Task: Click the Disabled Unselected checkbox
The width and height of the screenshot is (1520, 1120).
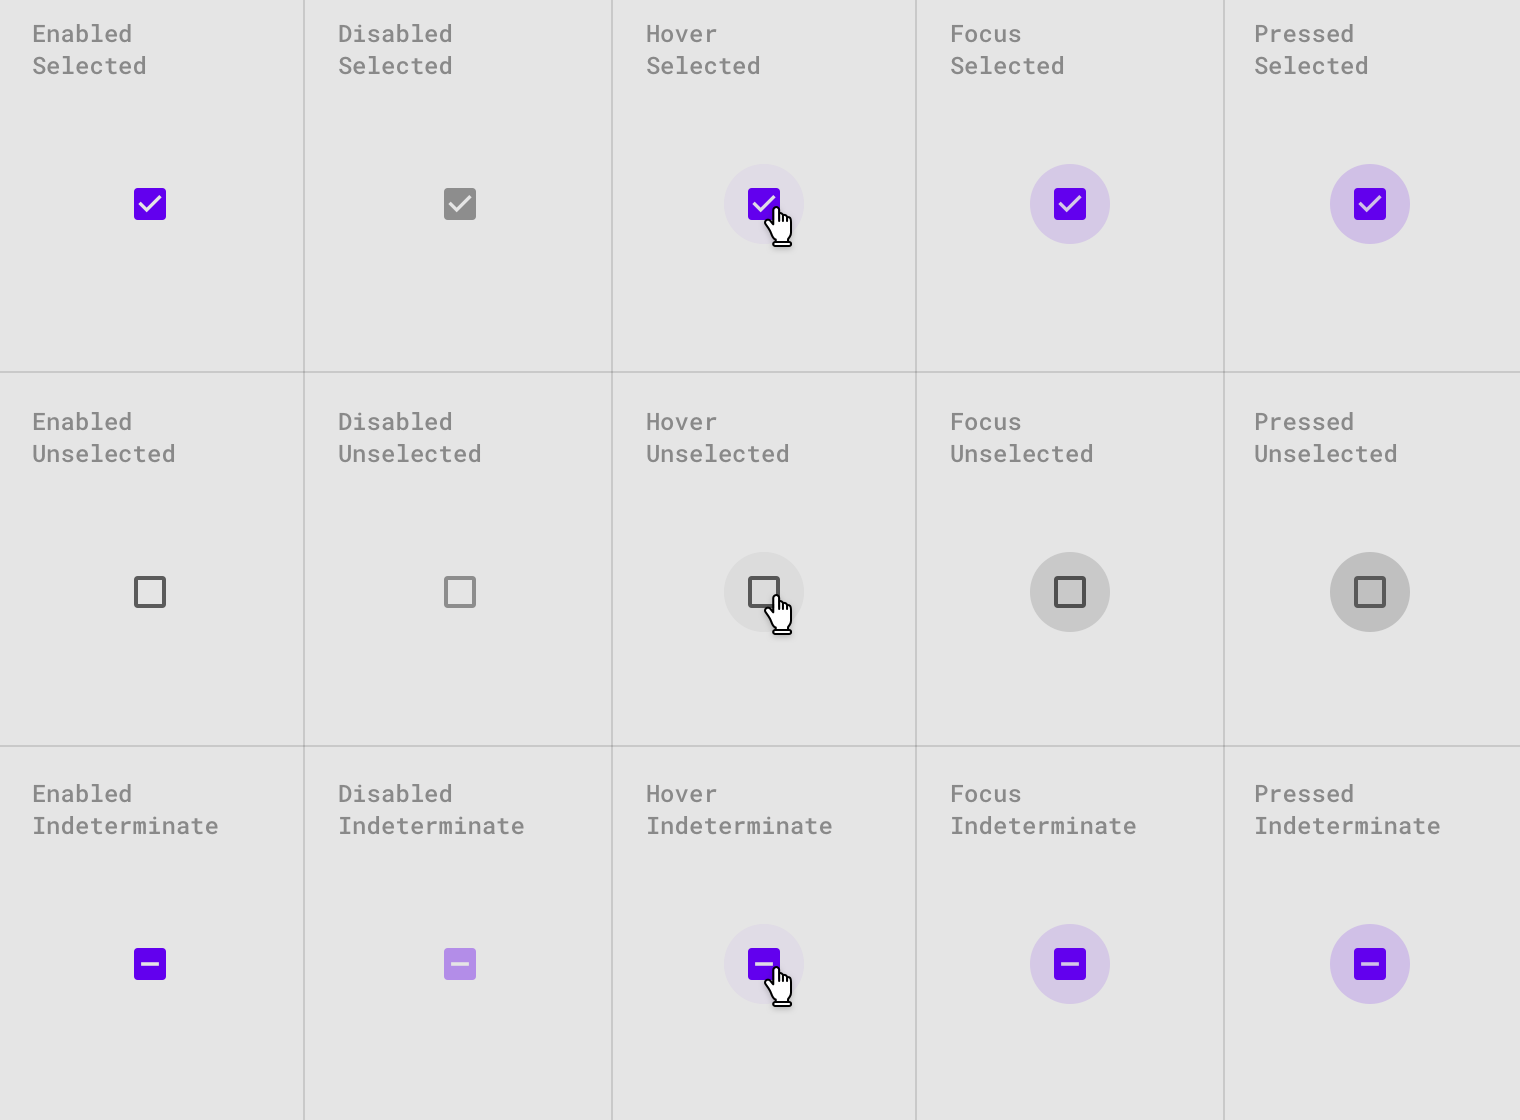Action: [459, 592]
